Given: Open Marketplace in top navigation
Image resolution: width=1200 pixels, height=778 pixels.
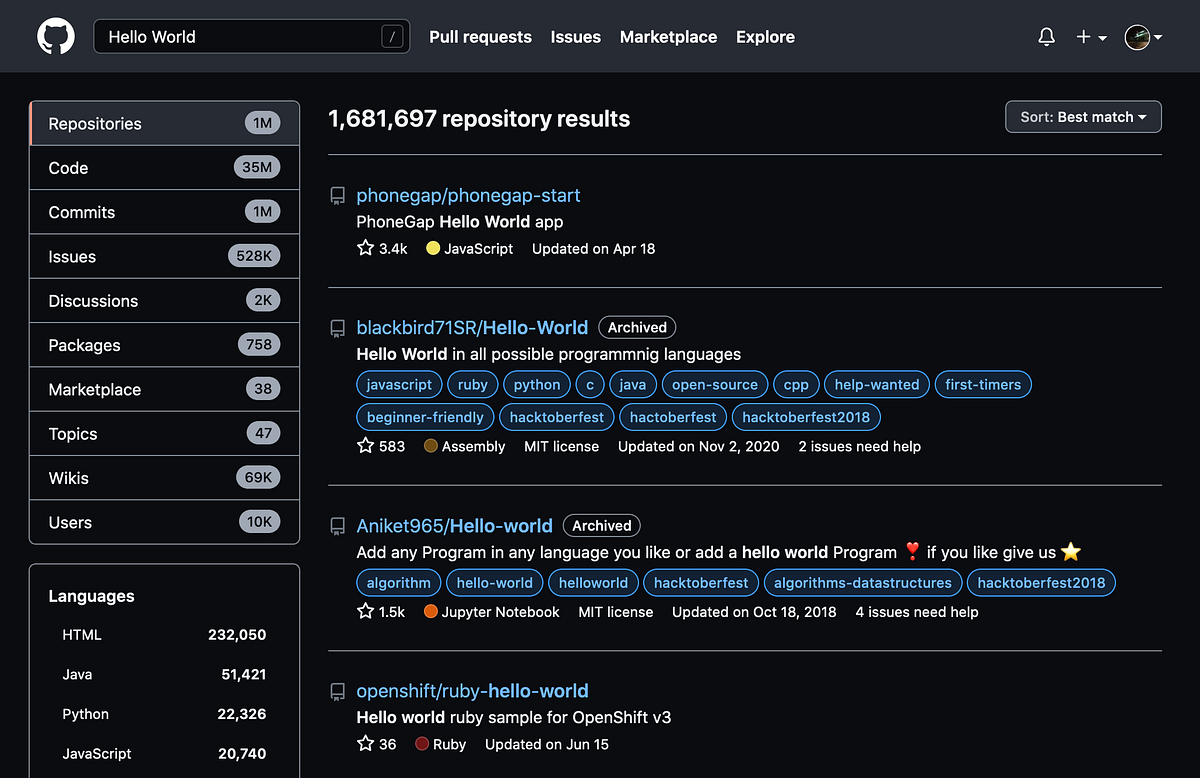Looking at the screenshot, I should coord(668,37).
